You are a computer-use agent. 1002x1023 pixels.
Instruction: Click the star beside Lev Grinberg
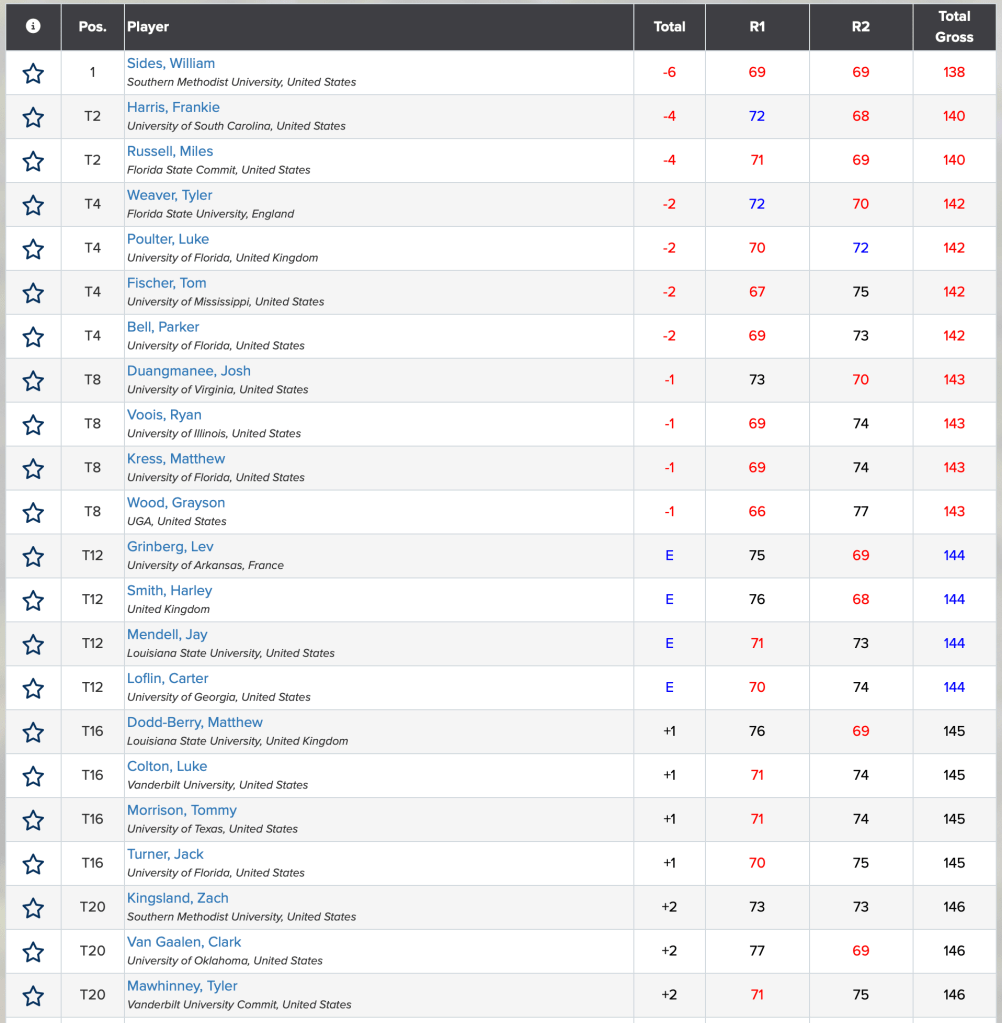tap(33, 557)
